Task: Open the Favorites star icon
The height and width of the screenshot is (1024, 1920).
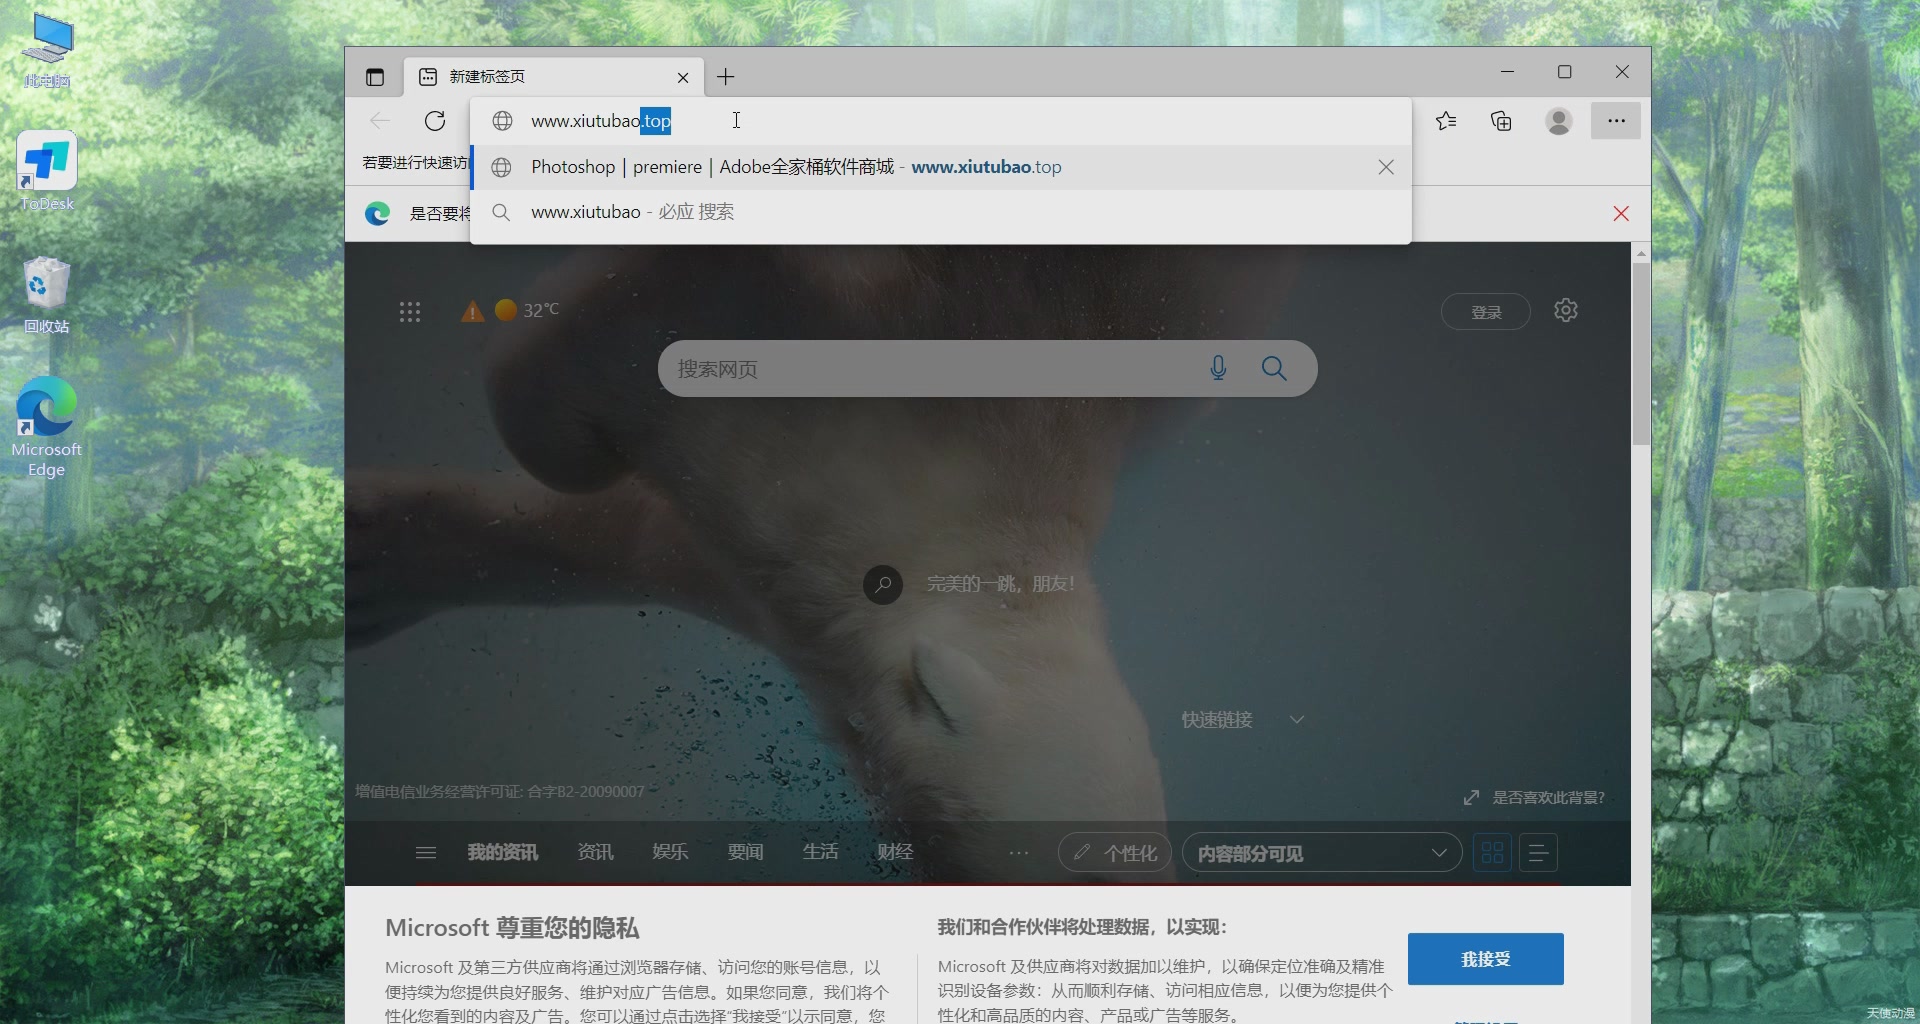Action: [x=1446, y=121]
